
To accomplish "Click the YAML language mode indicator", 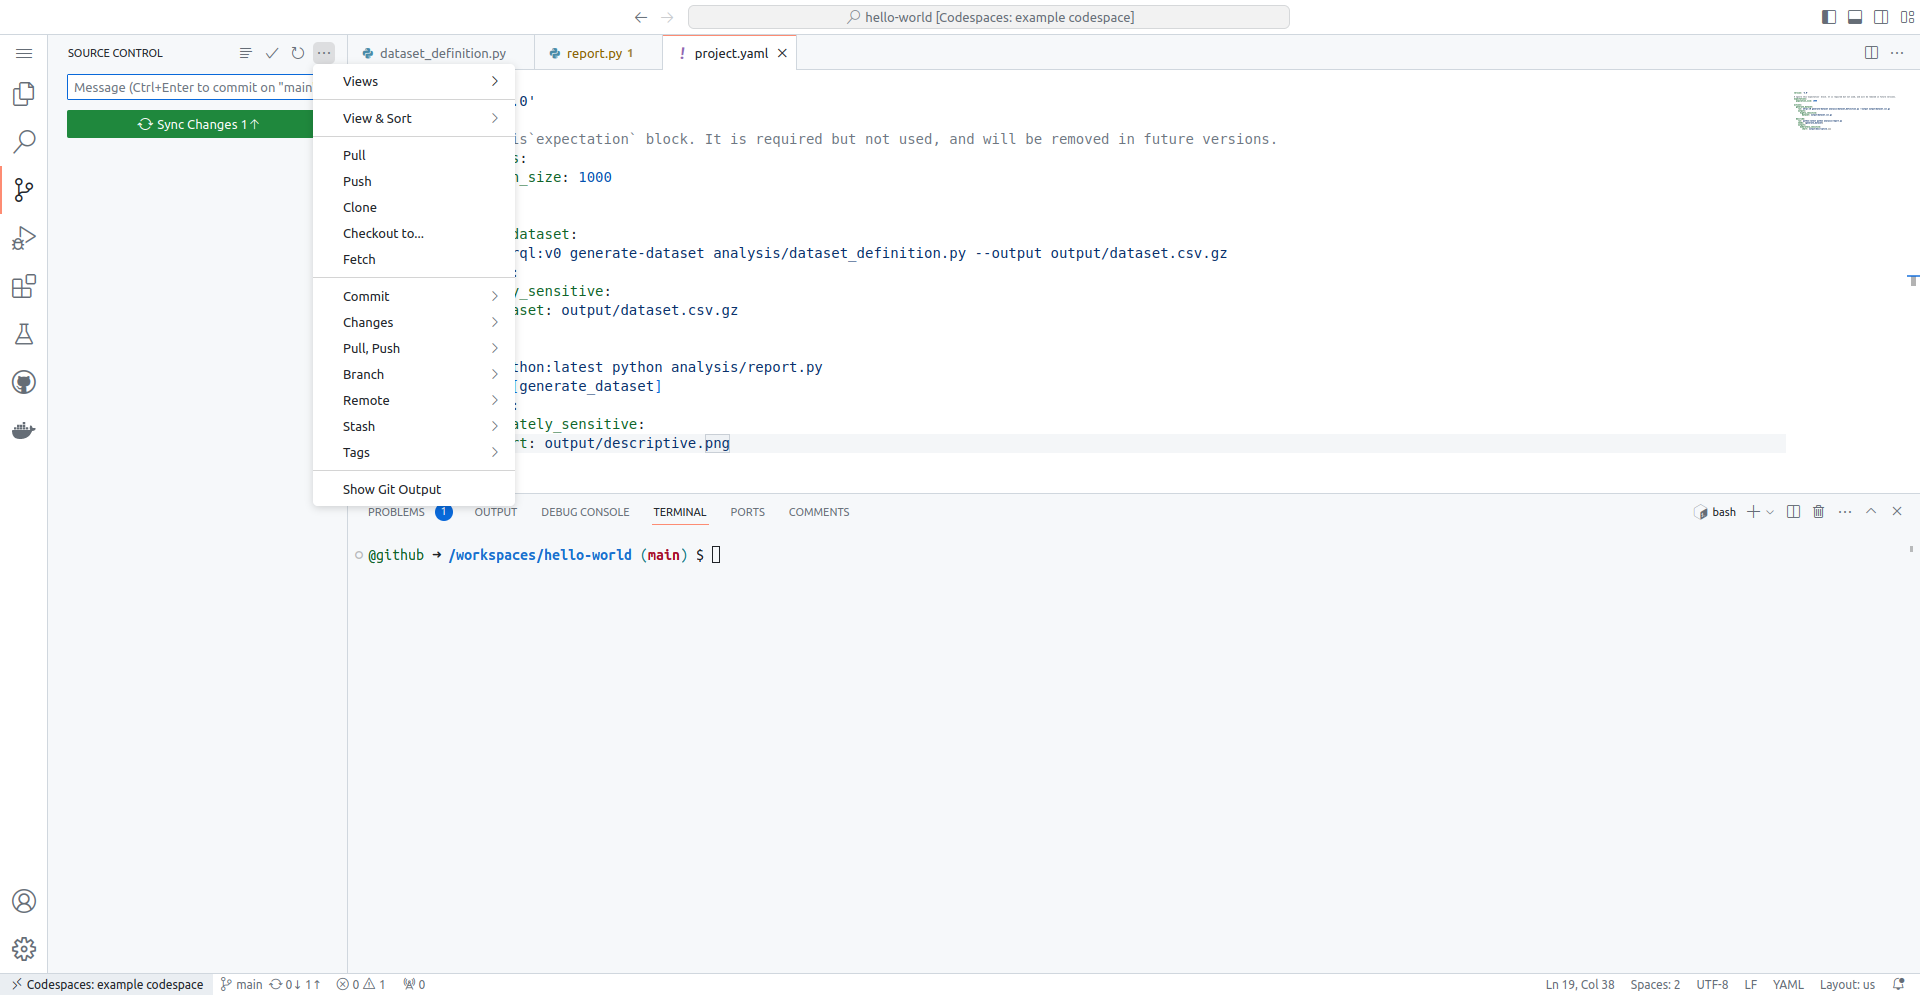I will [x=1788, y=985].
